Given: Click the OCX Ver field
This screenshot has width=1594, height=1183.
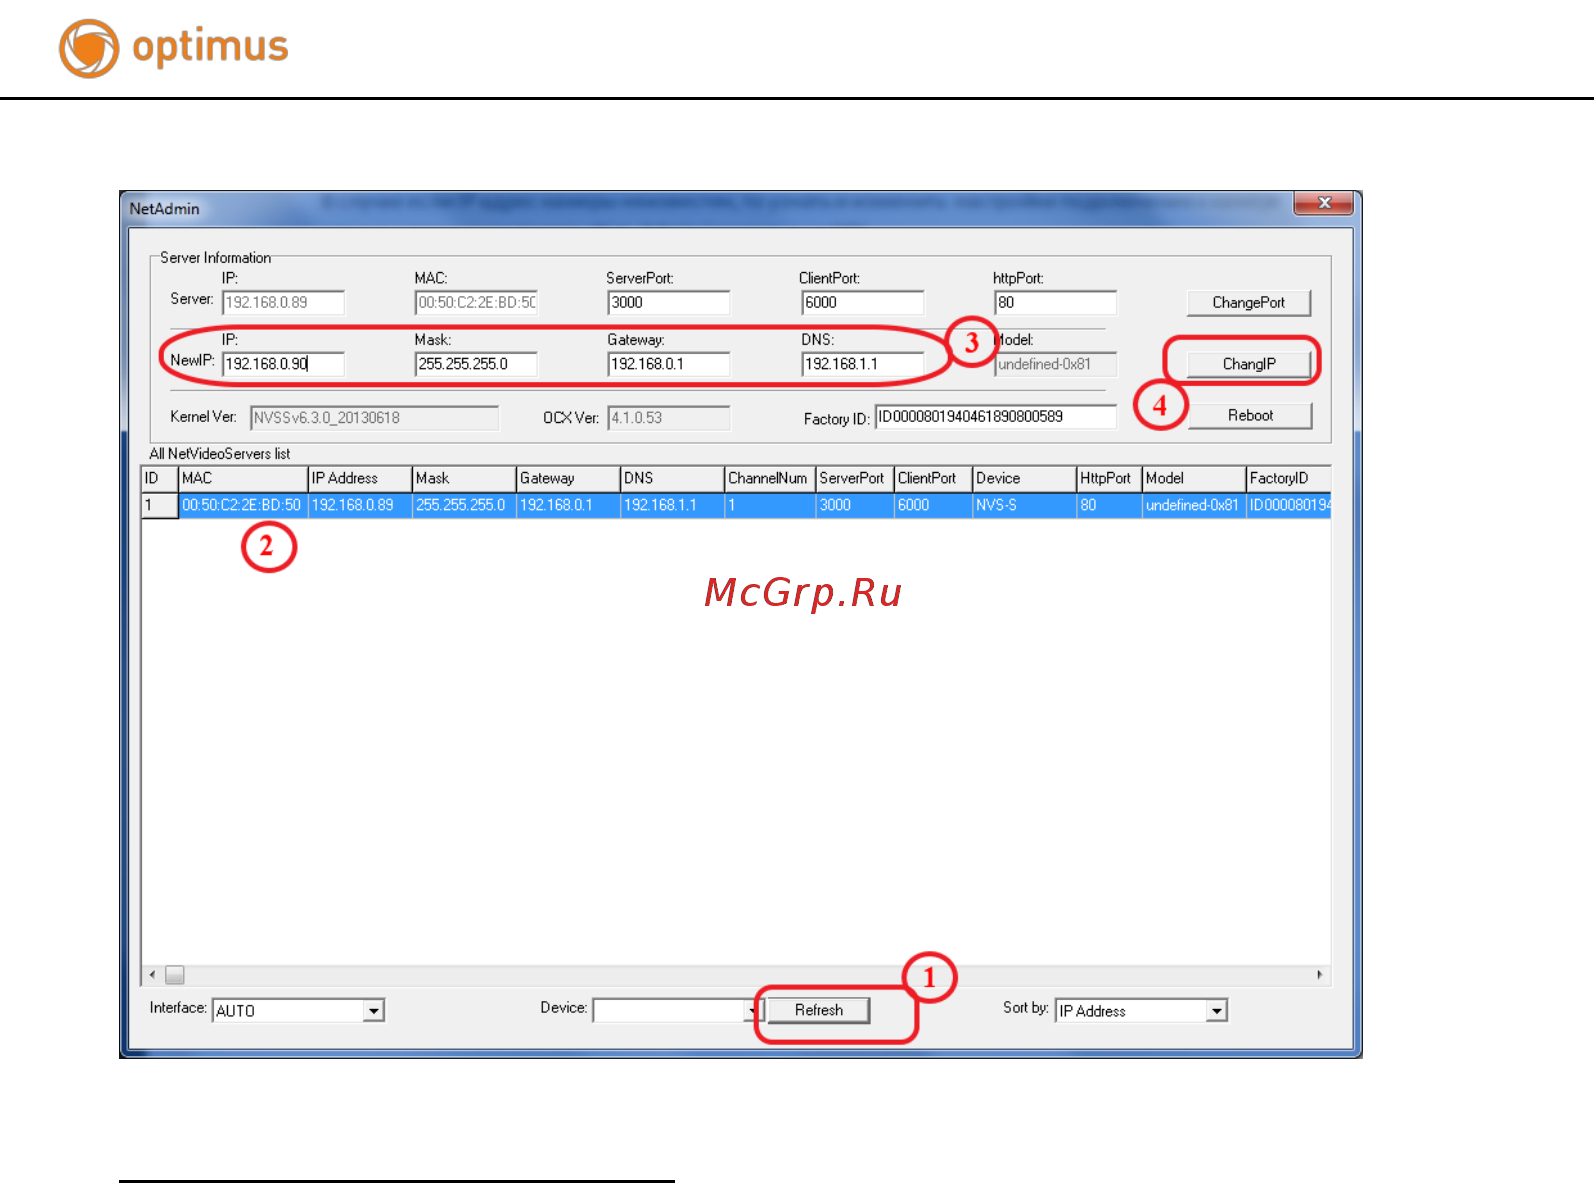Looking at the screenshot, I should pyautogui.click(x=669, y=418).
